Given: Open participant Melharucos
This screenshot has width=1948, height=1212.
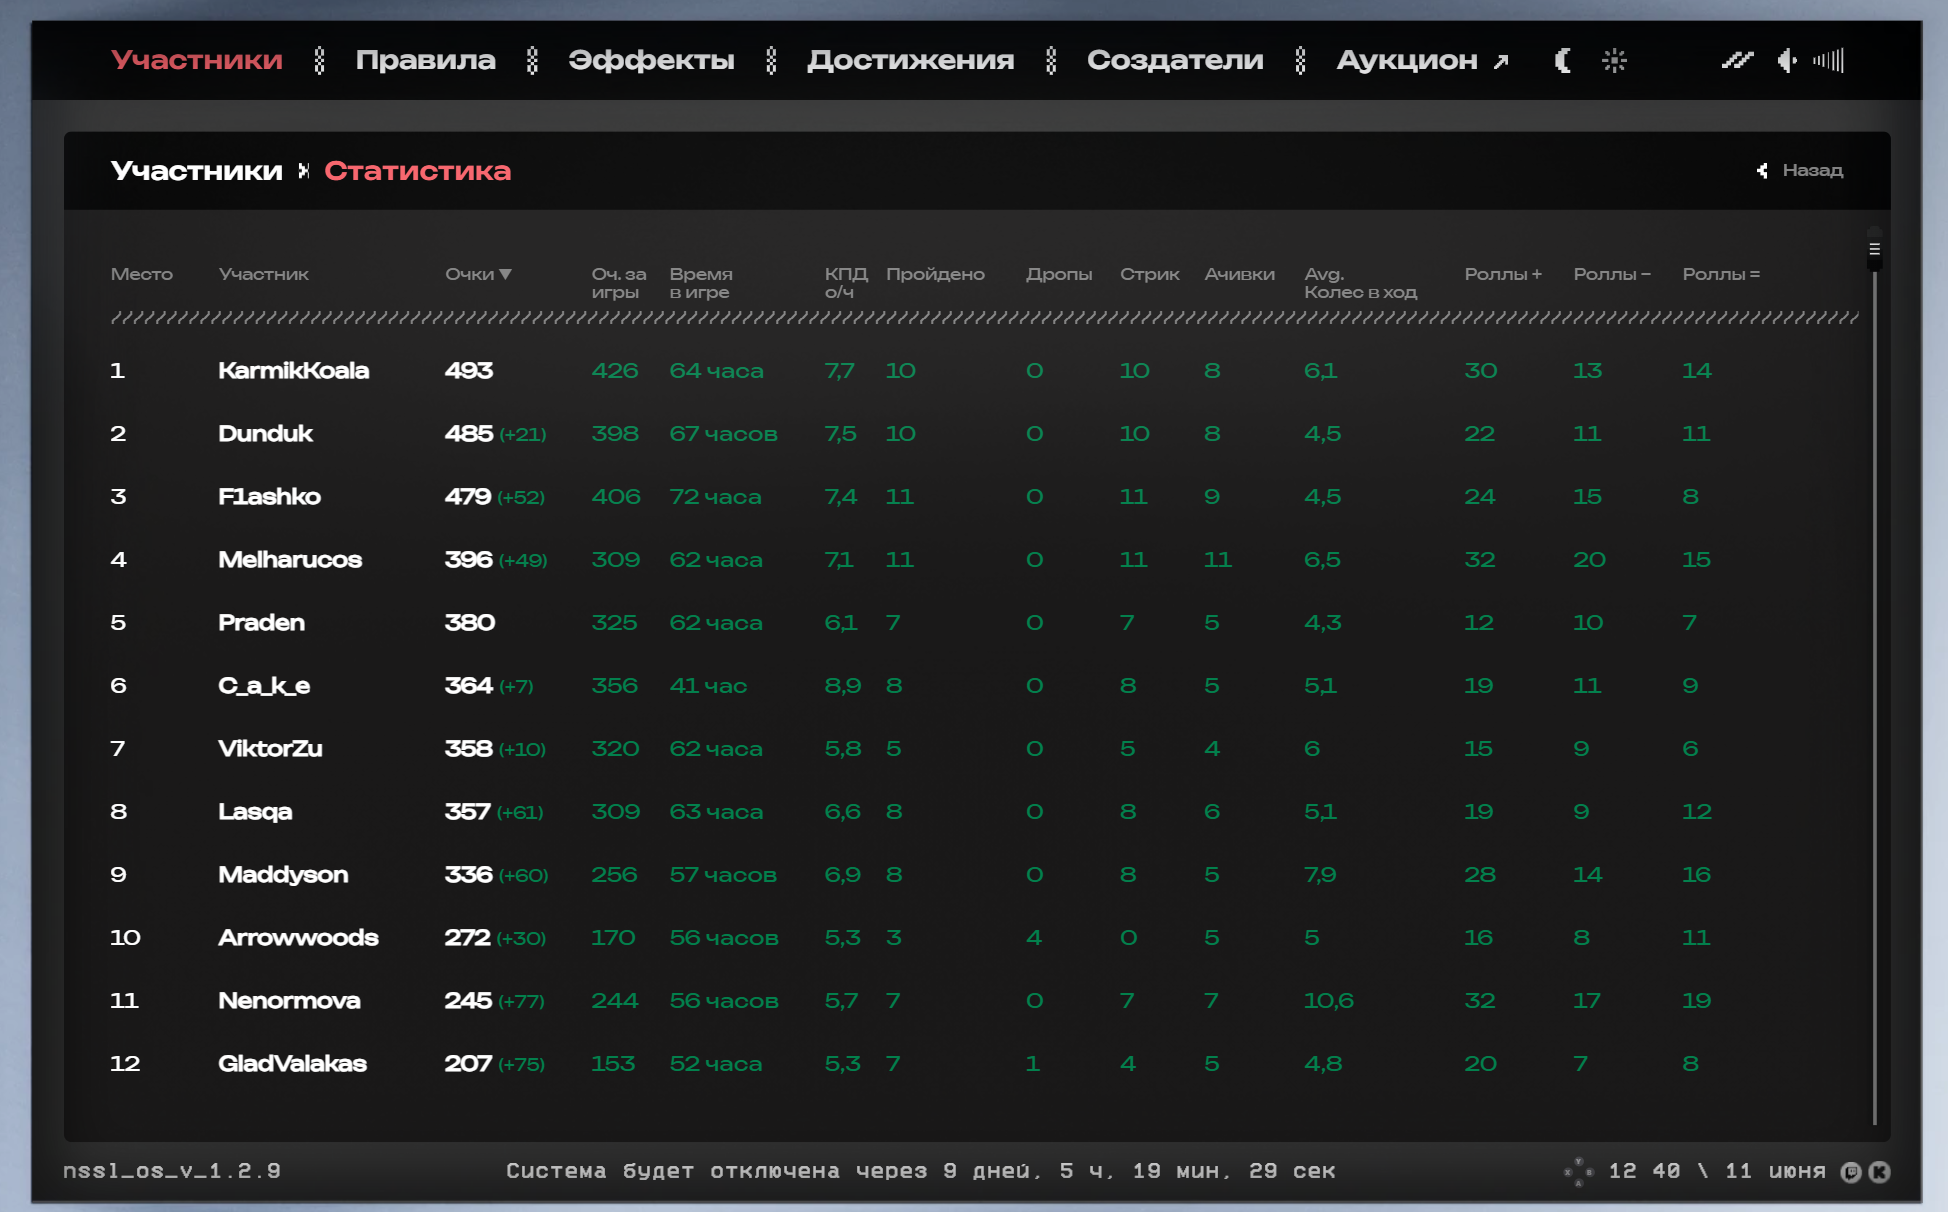Looking at the screenshot, I should coord(290,560).
